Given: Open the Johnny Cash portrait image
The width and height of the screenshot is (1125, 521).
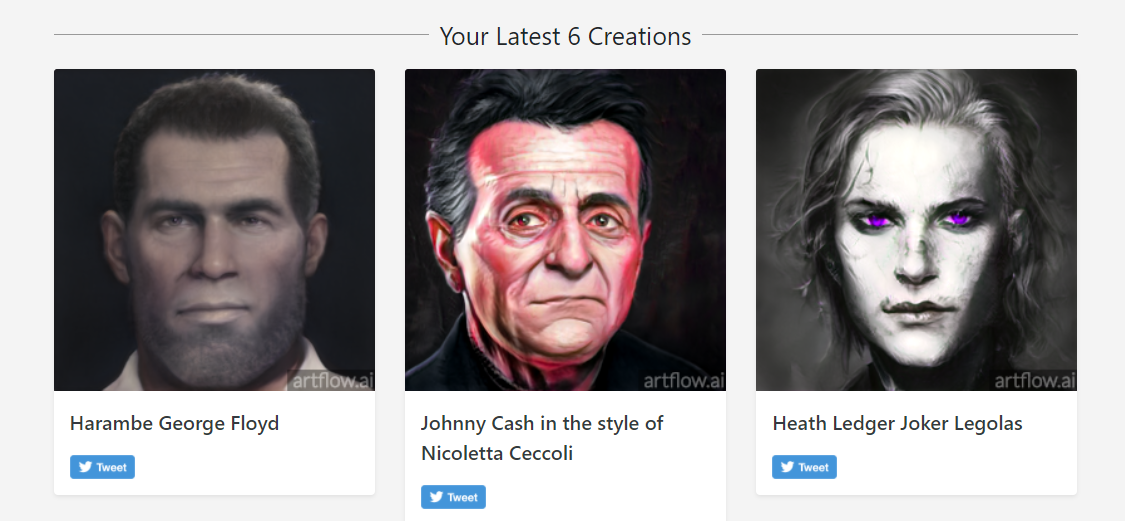Looking at the screenshot, I should 565,230.
